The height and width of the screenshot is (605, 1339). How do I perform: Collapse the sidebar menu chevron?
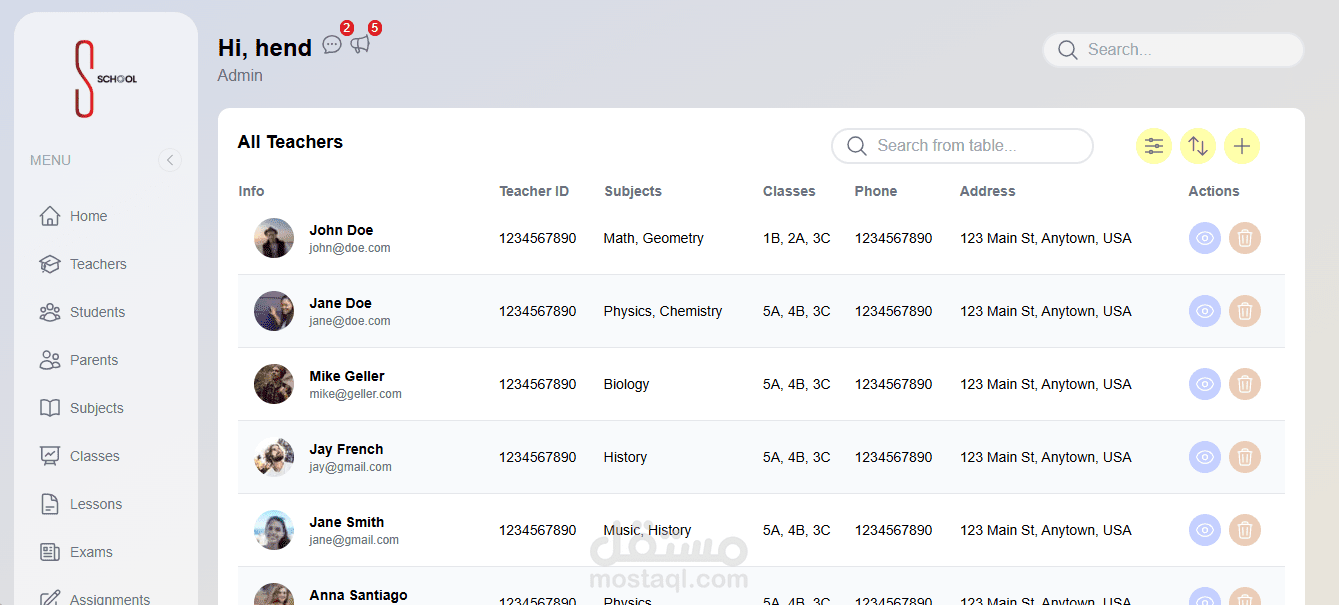pos(170,160)
